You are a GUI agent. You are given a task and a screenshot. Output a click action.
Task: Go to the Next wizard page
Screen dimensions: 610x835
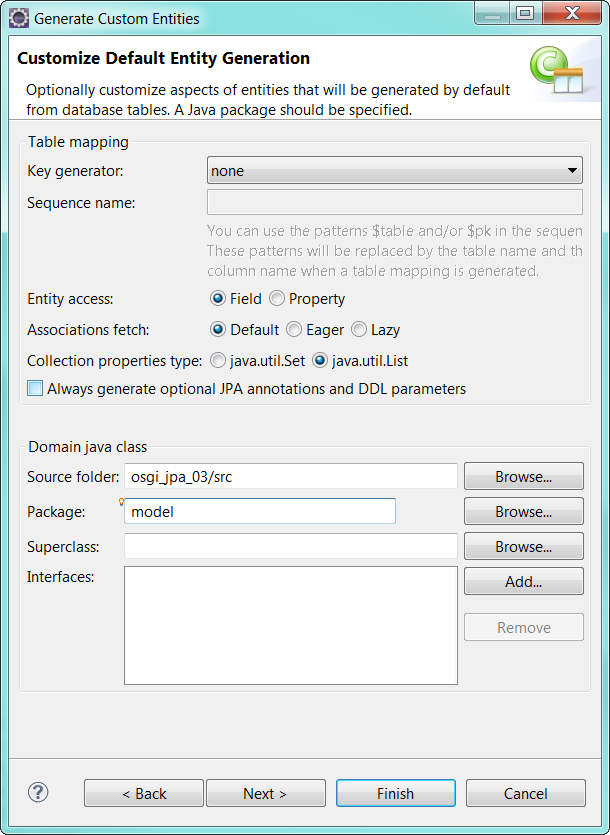(x=264, y=793)
